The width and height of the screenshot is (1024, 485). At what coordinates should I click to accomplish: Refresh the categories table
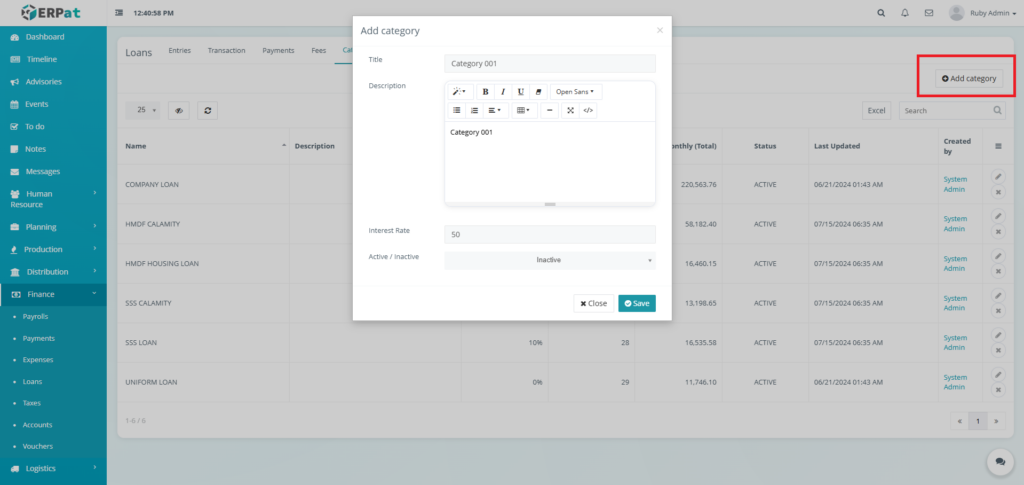point(208,110)
